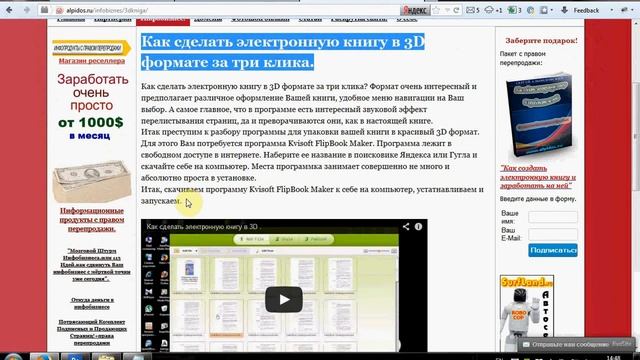640x360 pixels.
Task: Click the video title 'Как сделать электронную книгу в 3D'
Action: (203, 227)
